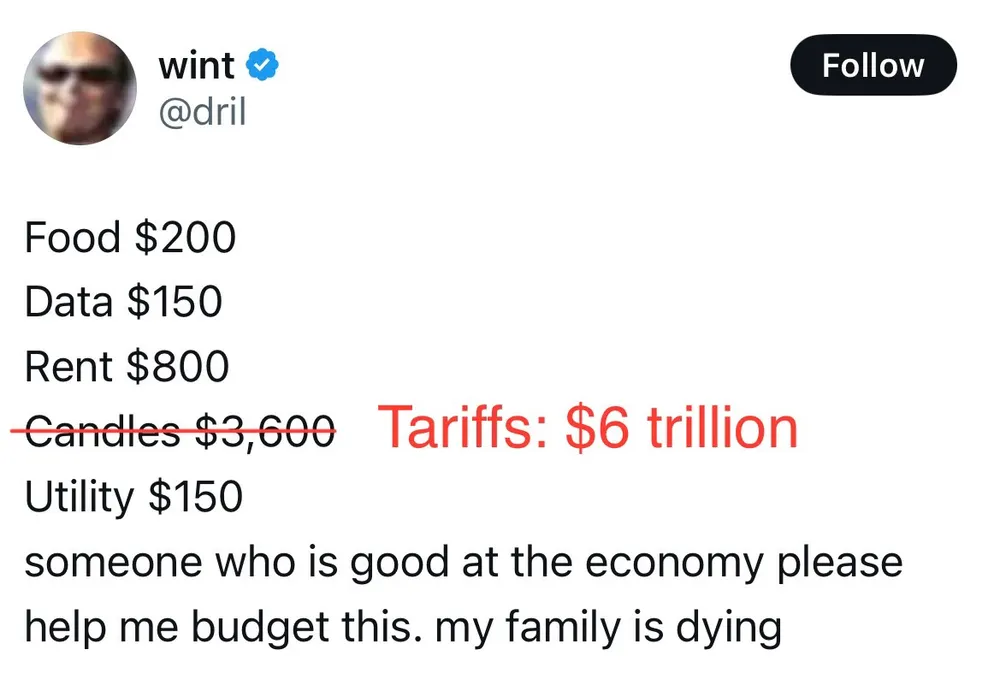Click the red $6 trillion amount
The width and height of the screenshot is (1000, 696).
(x=681, y=428)
